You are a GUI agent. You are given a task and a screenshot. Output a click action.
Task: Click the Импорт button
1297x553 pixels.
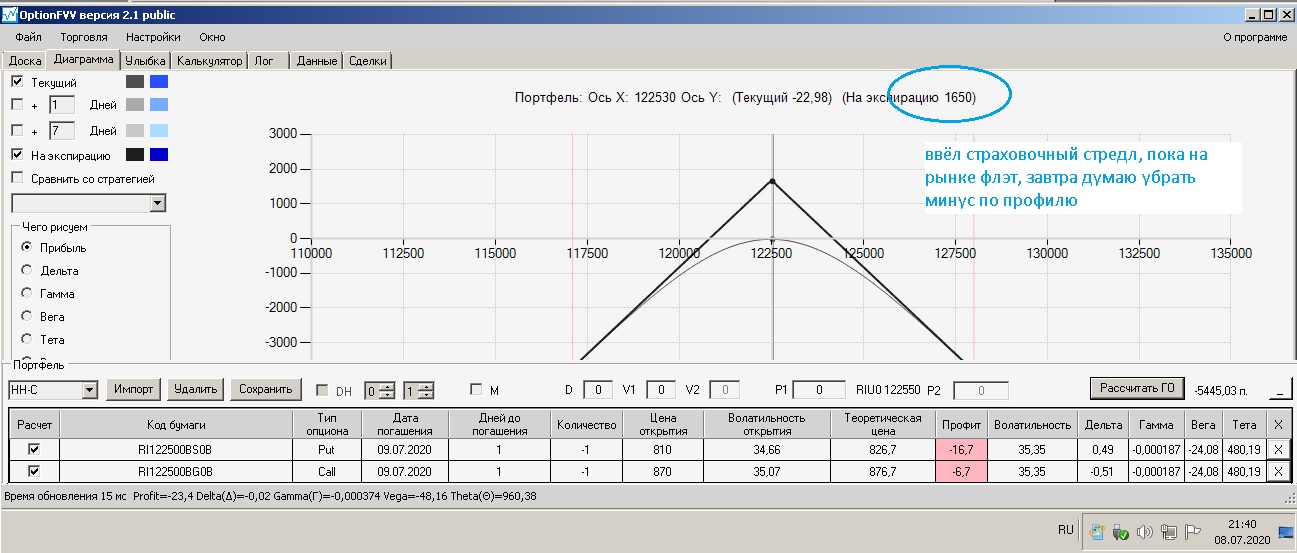coord(134,389)
